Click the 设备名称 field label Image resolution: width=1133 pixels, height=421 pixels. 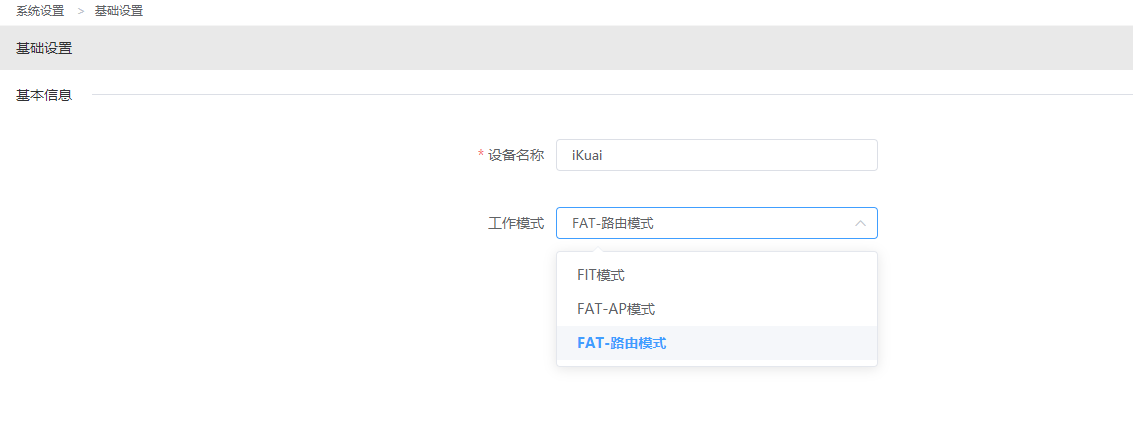[516, 155]
